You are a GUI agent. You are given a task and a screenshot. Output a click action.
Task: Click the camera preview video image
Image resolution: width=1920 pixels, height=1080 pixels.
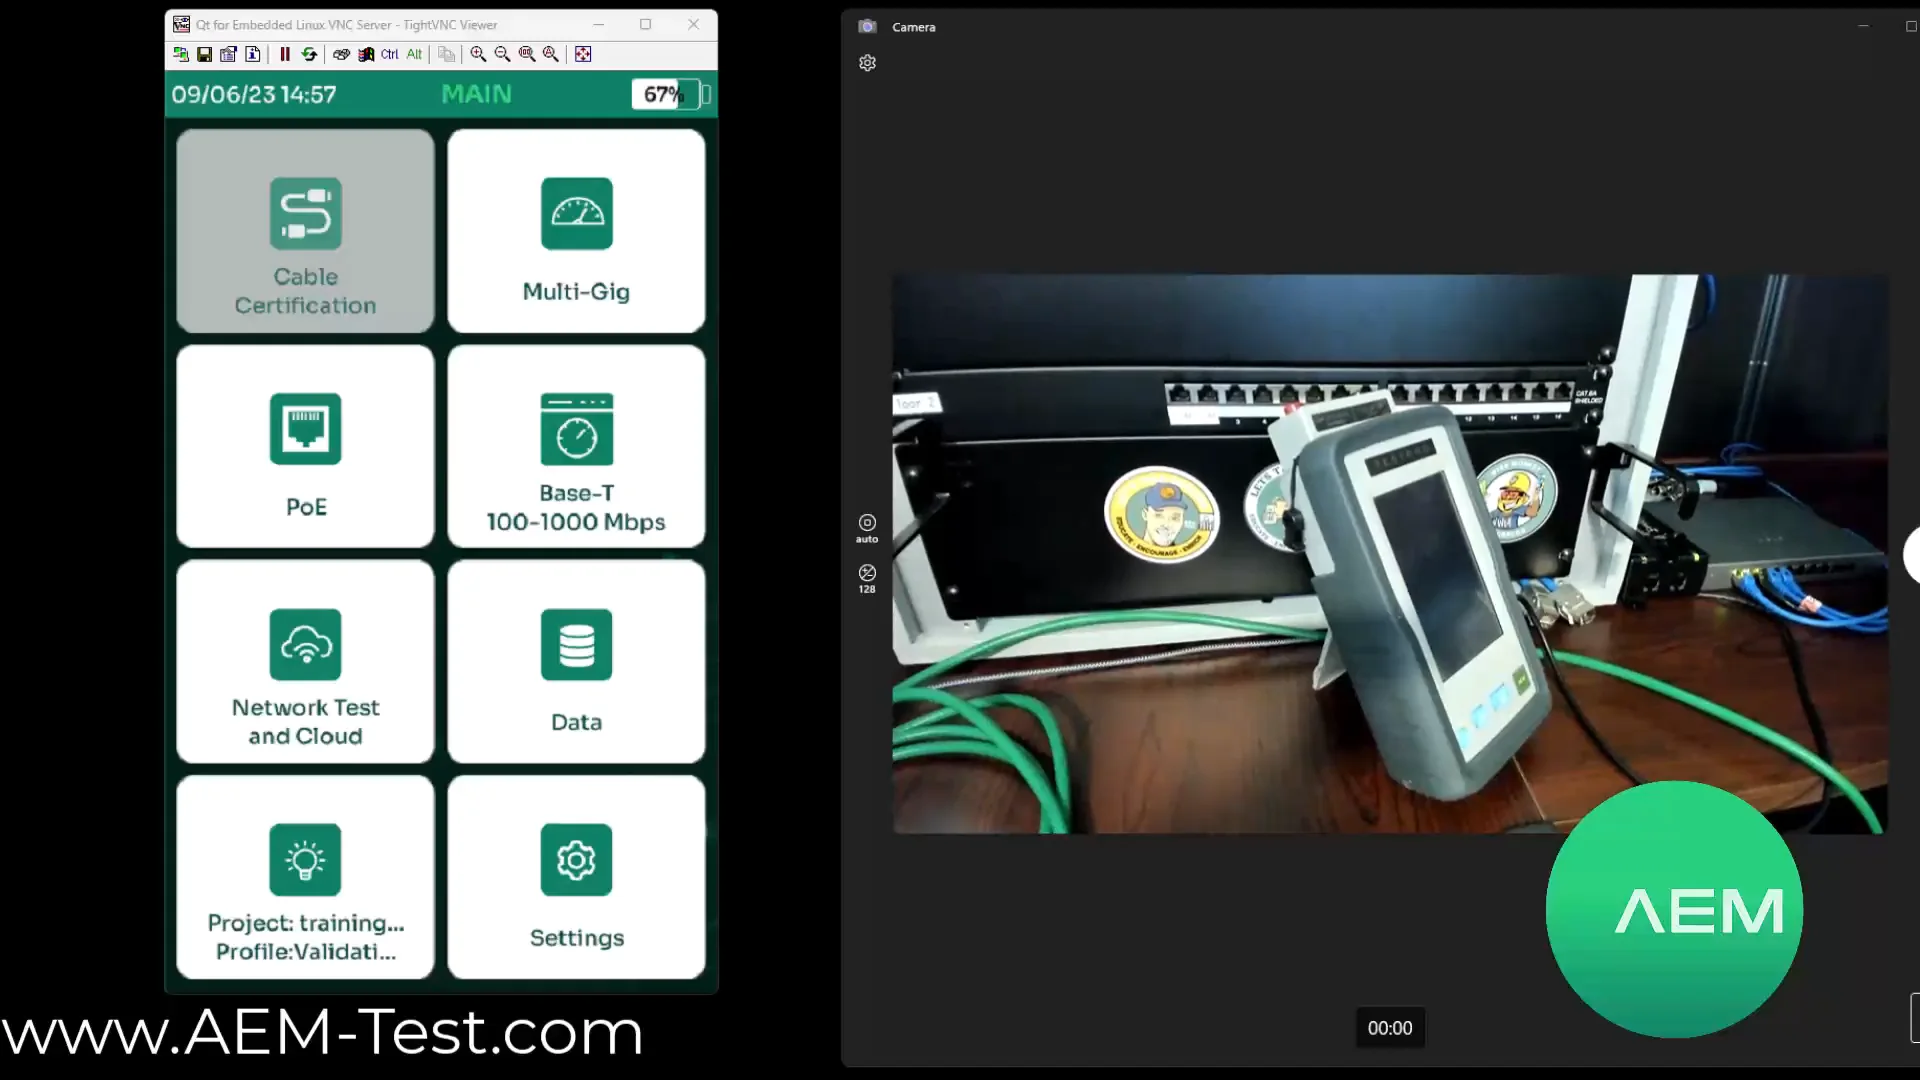pos(1390,554)
